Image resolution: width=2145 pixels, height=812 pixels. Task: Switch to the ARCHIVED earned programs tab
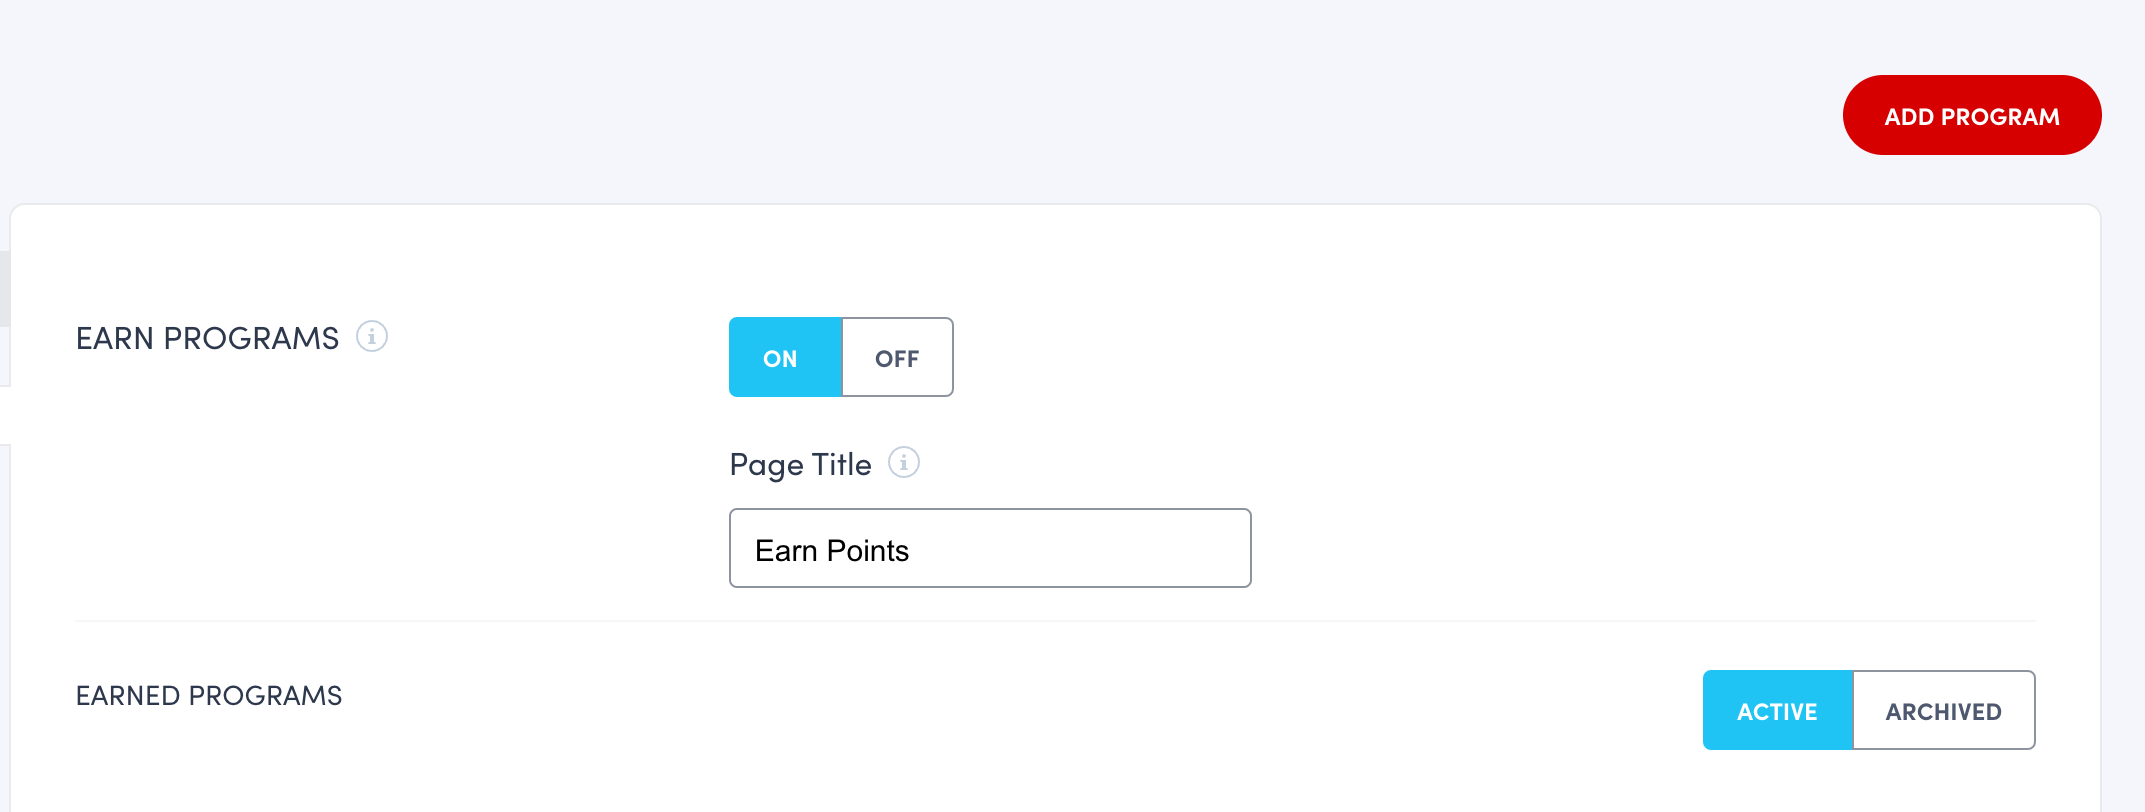click(1943, 710)
